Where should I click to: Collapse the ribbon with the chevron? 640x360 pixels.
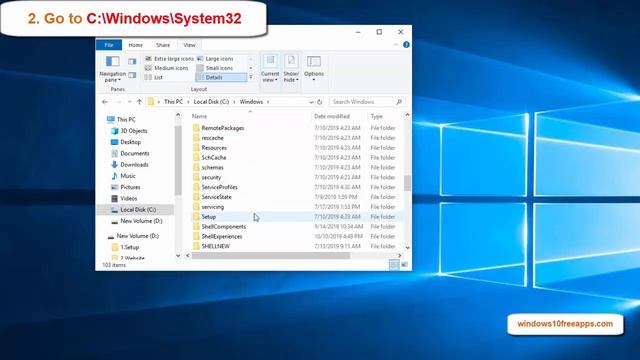coord(396,45)
